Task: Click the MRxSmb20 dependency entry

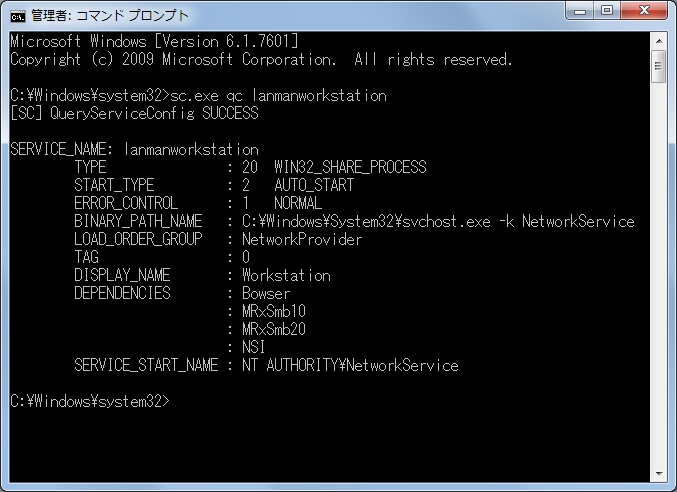Action: [x=274, y=329]
